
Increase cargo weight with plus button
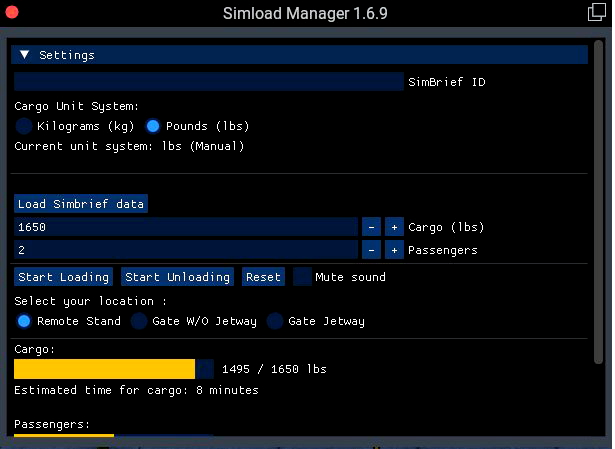[394, 227]
